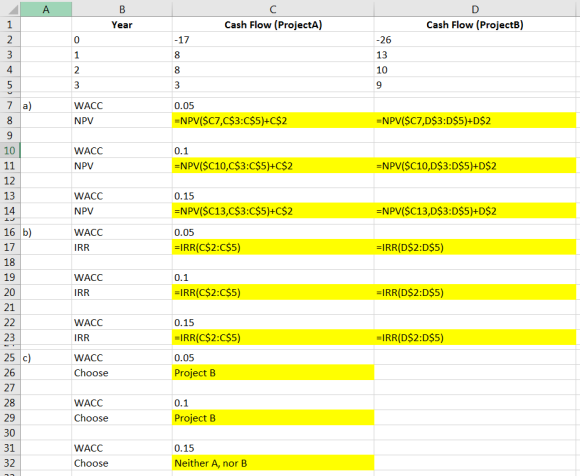The height and width of the screenshot is (476, 580).
Task: Click formula =NPV($C10,D$3:D$5)+D$2 cell
Action: point(475,166)
